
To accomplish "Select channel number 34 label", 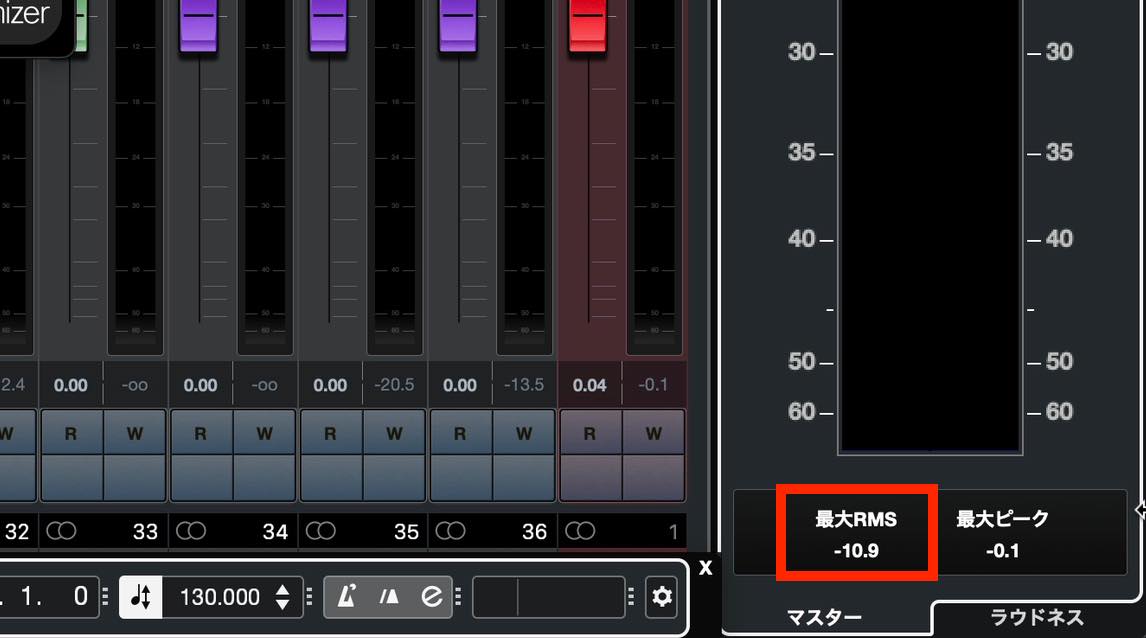I will 275,531.
